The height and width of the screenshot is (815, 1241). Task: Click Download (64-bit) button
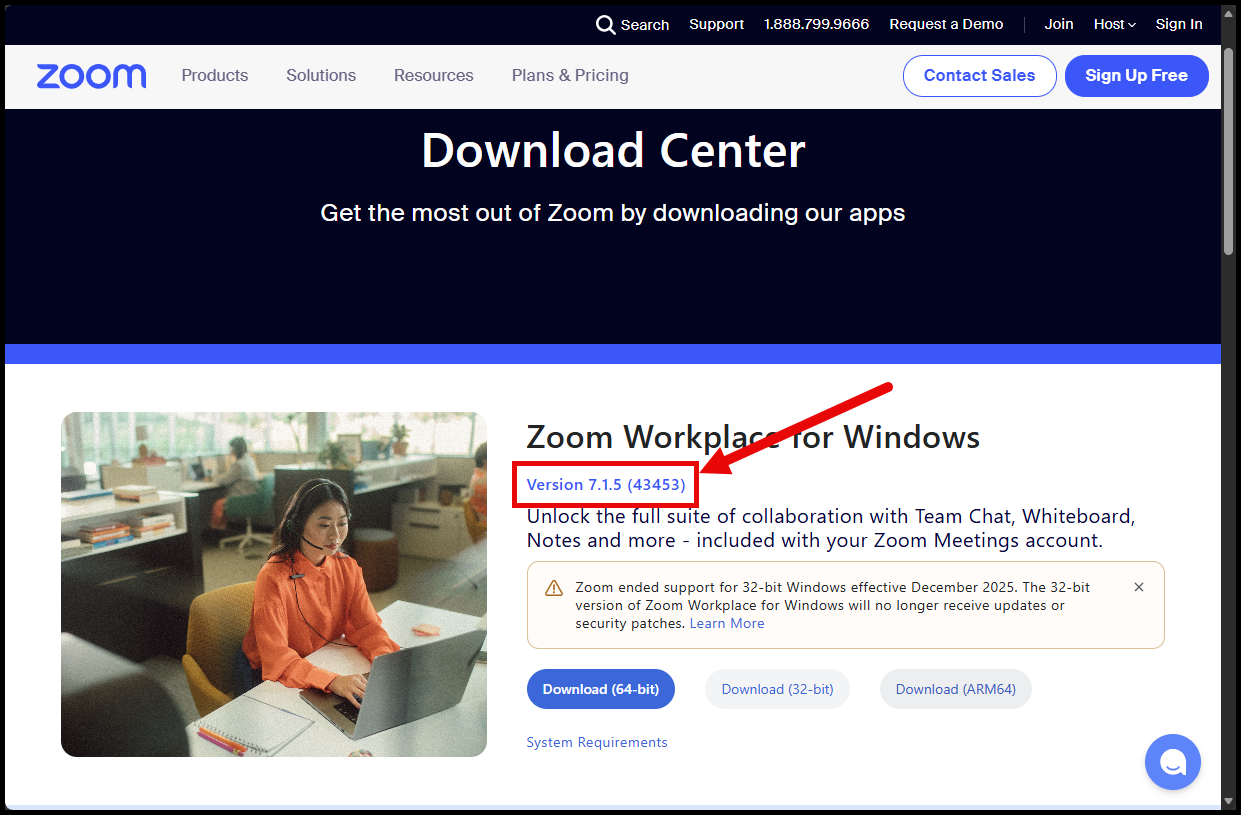(600, 689)
